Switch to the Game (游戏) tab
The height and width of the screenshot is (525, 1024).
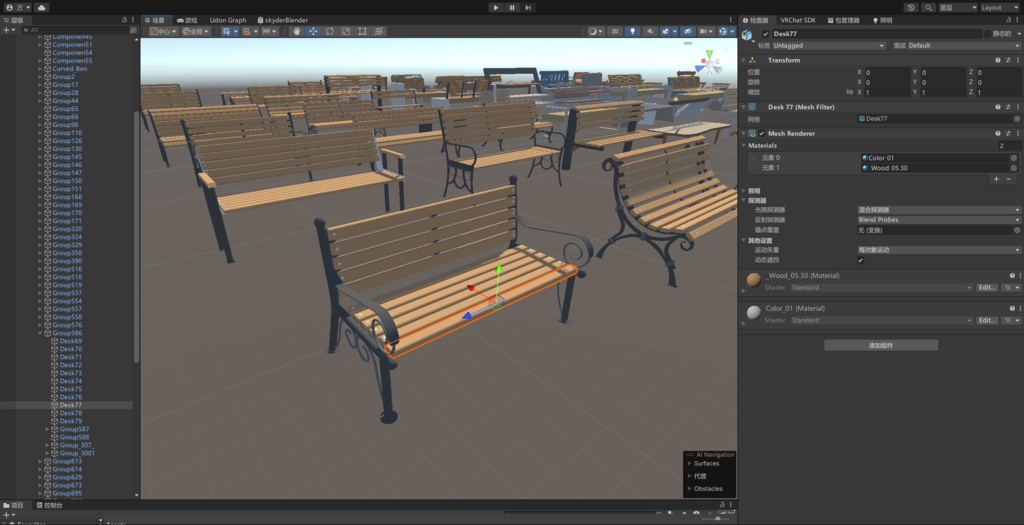click(x=187, y=20)
